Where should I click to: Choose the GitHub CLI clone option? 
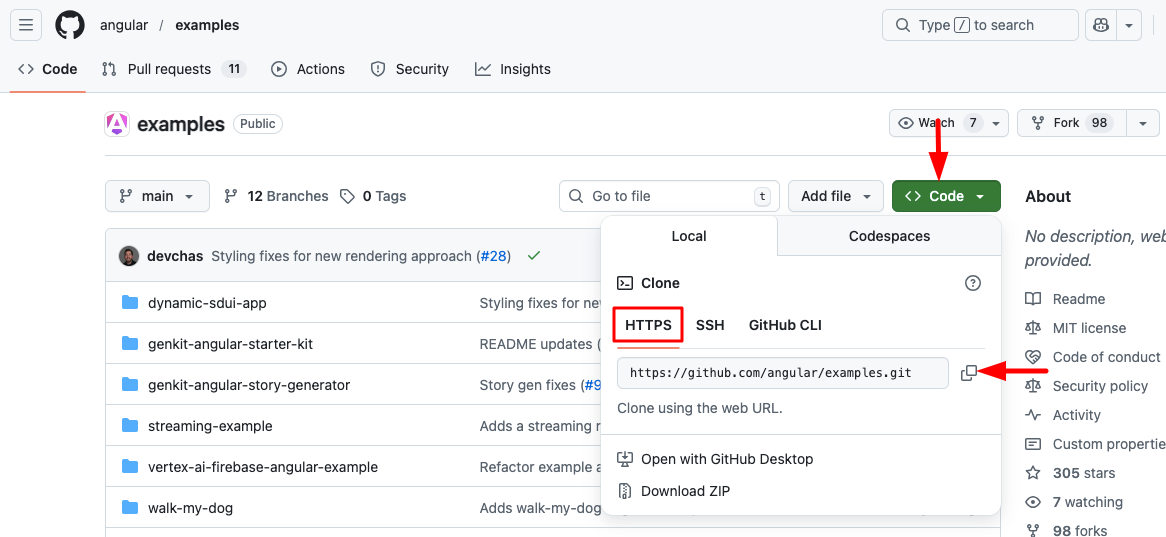click(785, 325)
